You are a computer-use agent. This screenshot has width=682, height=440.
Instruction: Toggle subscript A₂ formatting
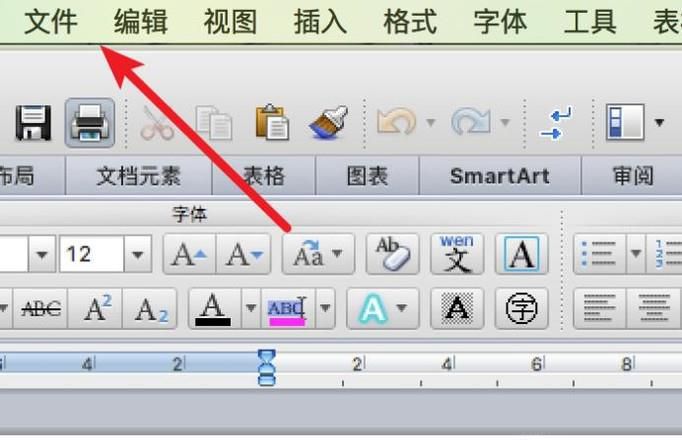(150, 309)
